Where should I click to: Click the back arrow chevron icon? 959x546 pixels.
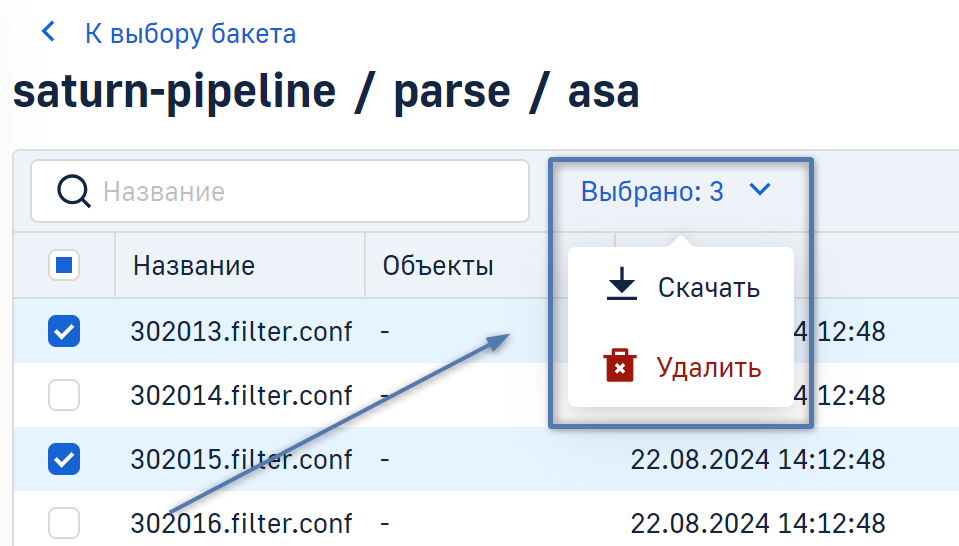pos(47,33)
